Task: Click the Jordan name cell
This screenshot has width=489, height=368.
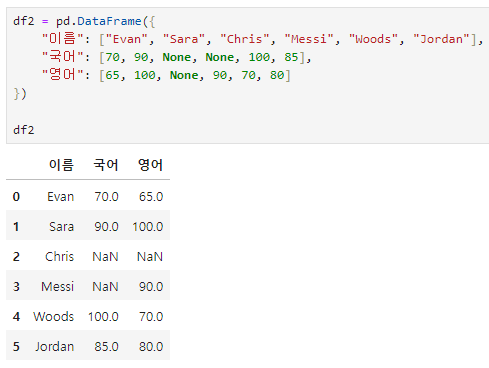Action: [55, 347]
